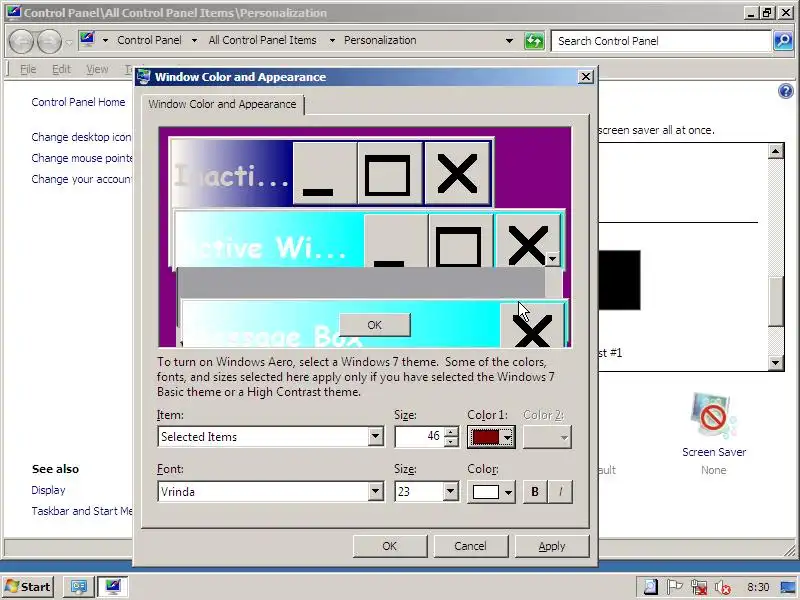Select the Window Color and Appearance tab
This screenshot has height=600, width=800.
point(222,104)
